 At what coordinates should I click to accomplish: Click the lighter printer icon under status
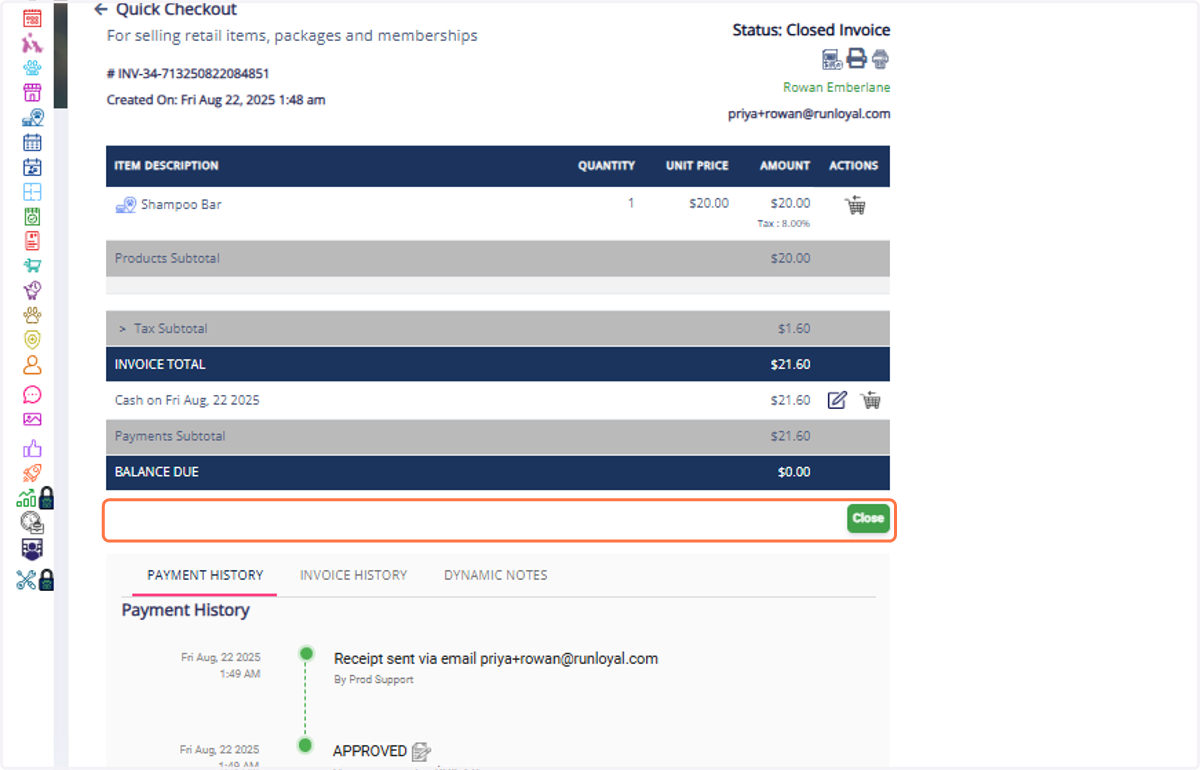click(880, 59)
